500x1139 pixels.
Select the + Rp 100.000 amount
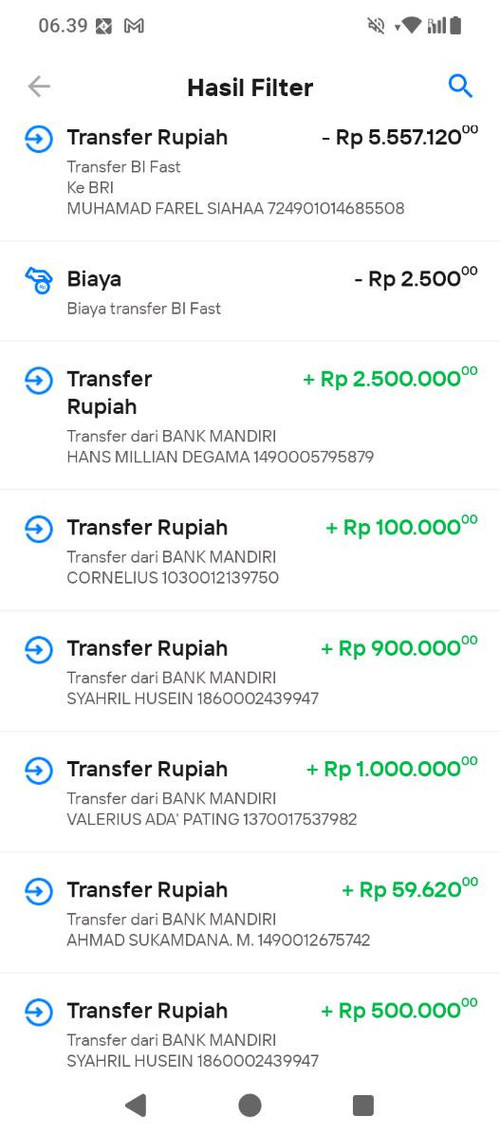tap(401, 526)
